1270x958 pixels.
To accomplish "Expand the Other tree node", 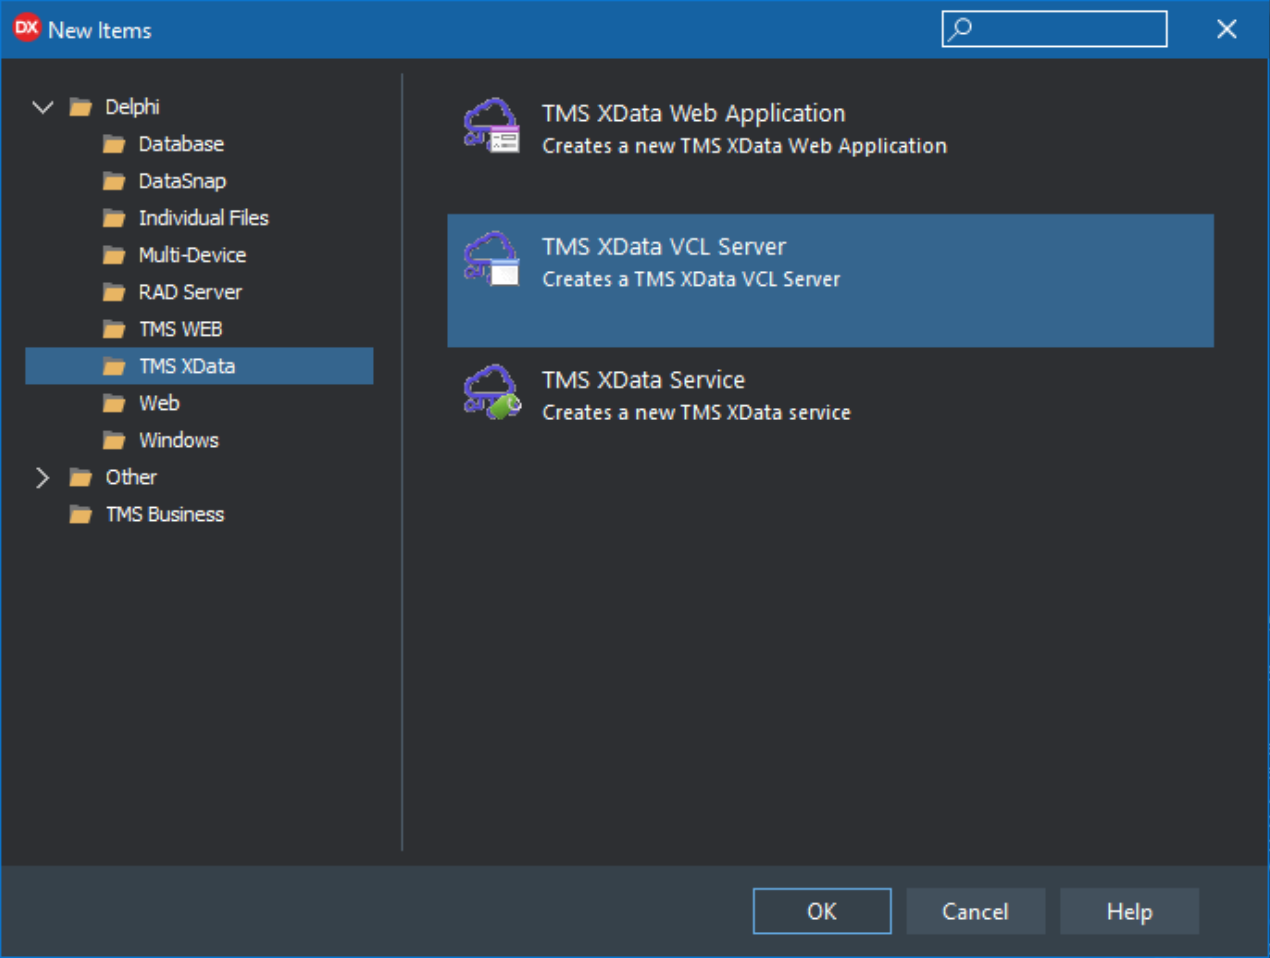I will click(42, 478).
